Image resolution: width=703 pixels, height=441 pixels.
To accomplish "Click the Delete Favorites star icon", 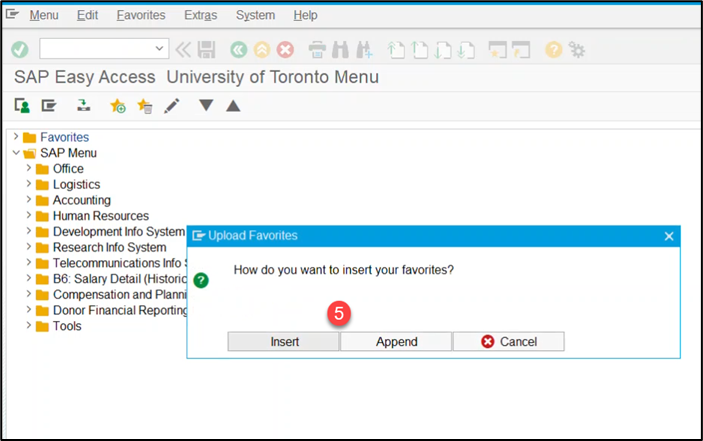I will [145, 106].
